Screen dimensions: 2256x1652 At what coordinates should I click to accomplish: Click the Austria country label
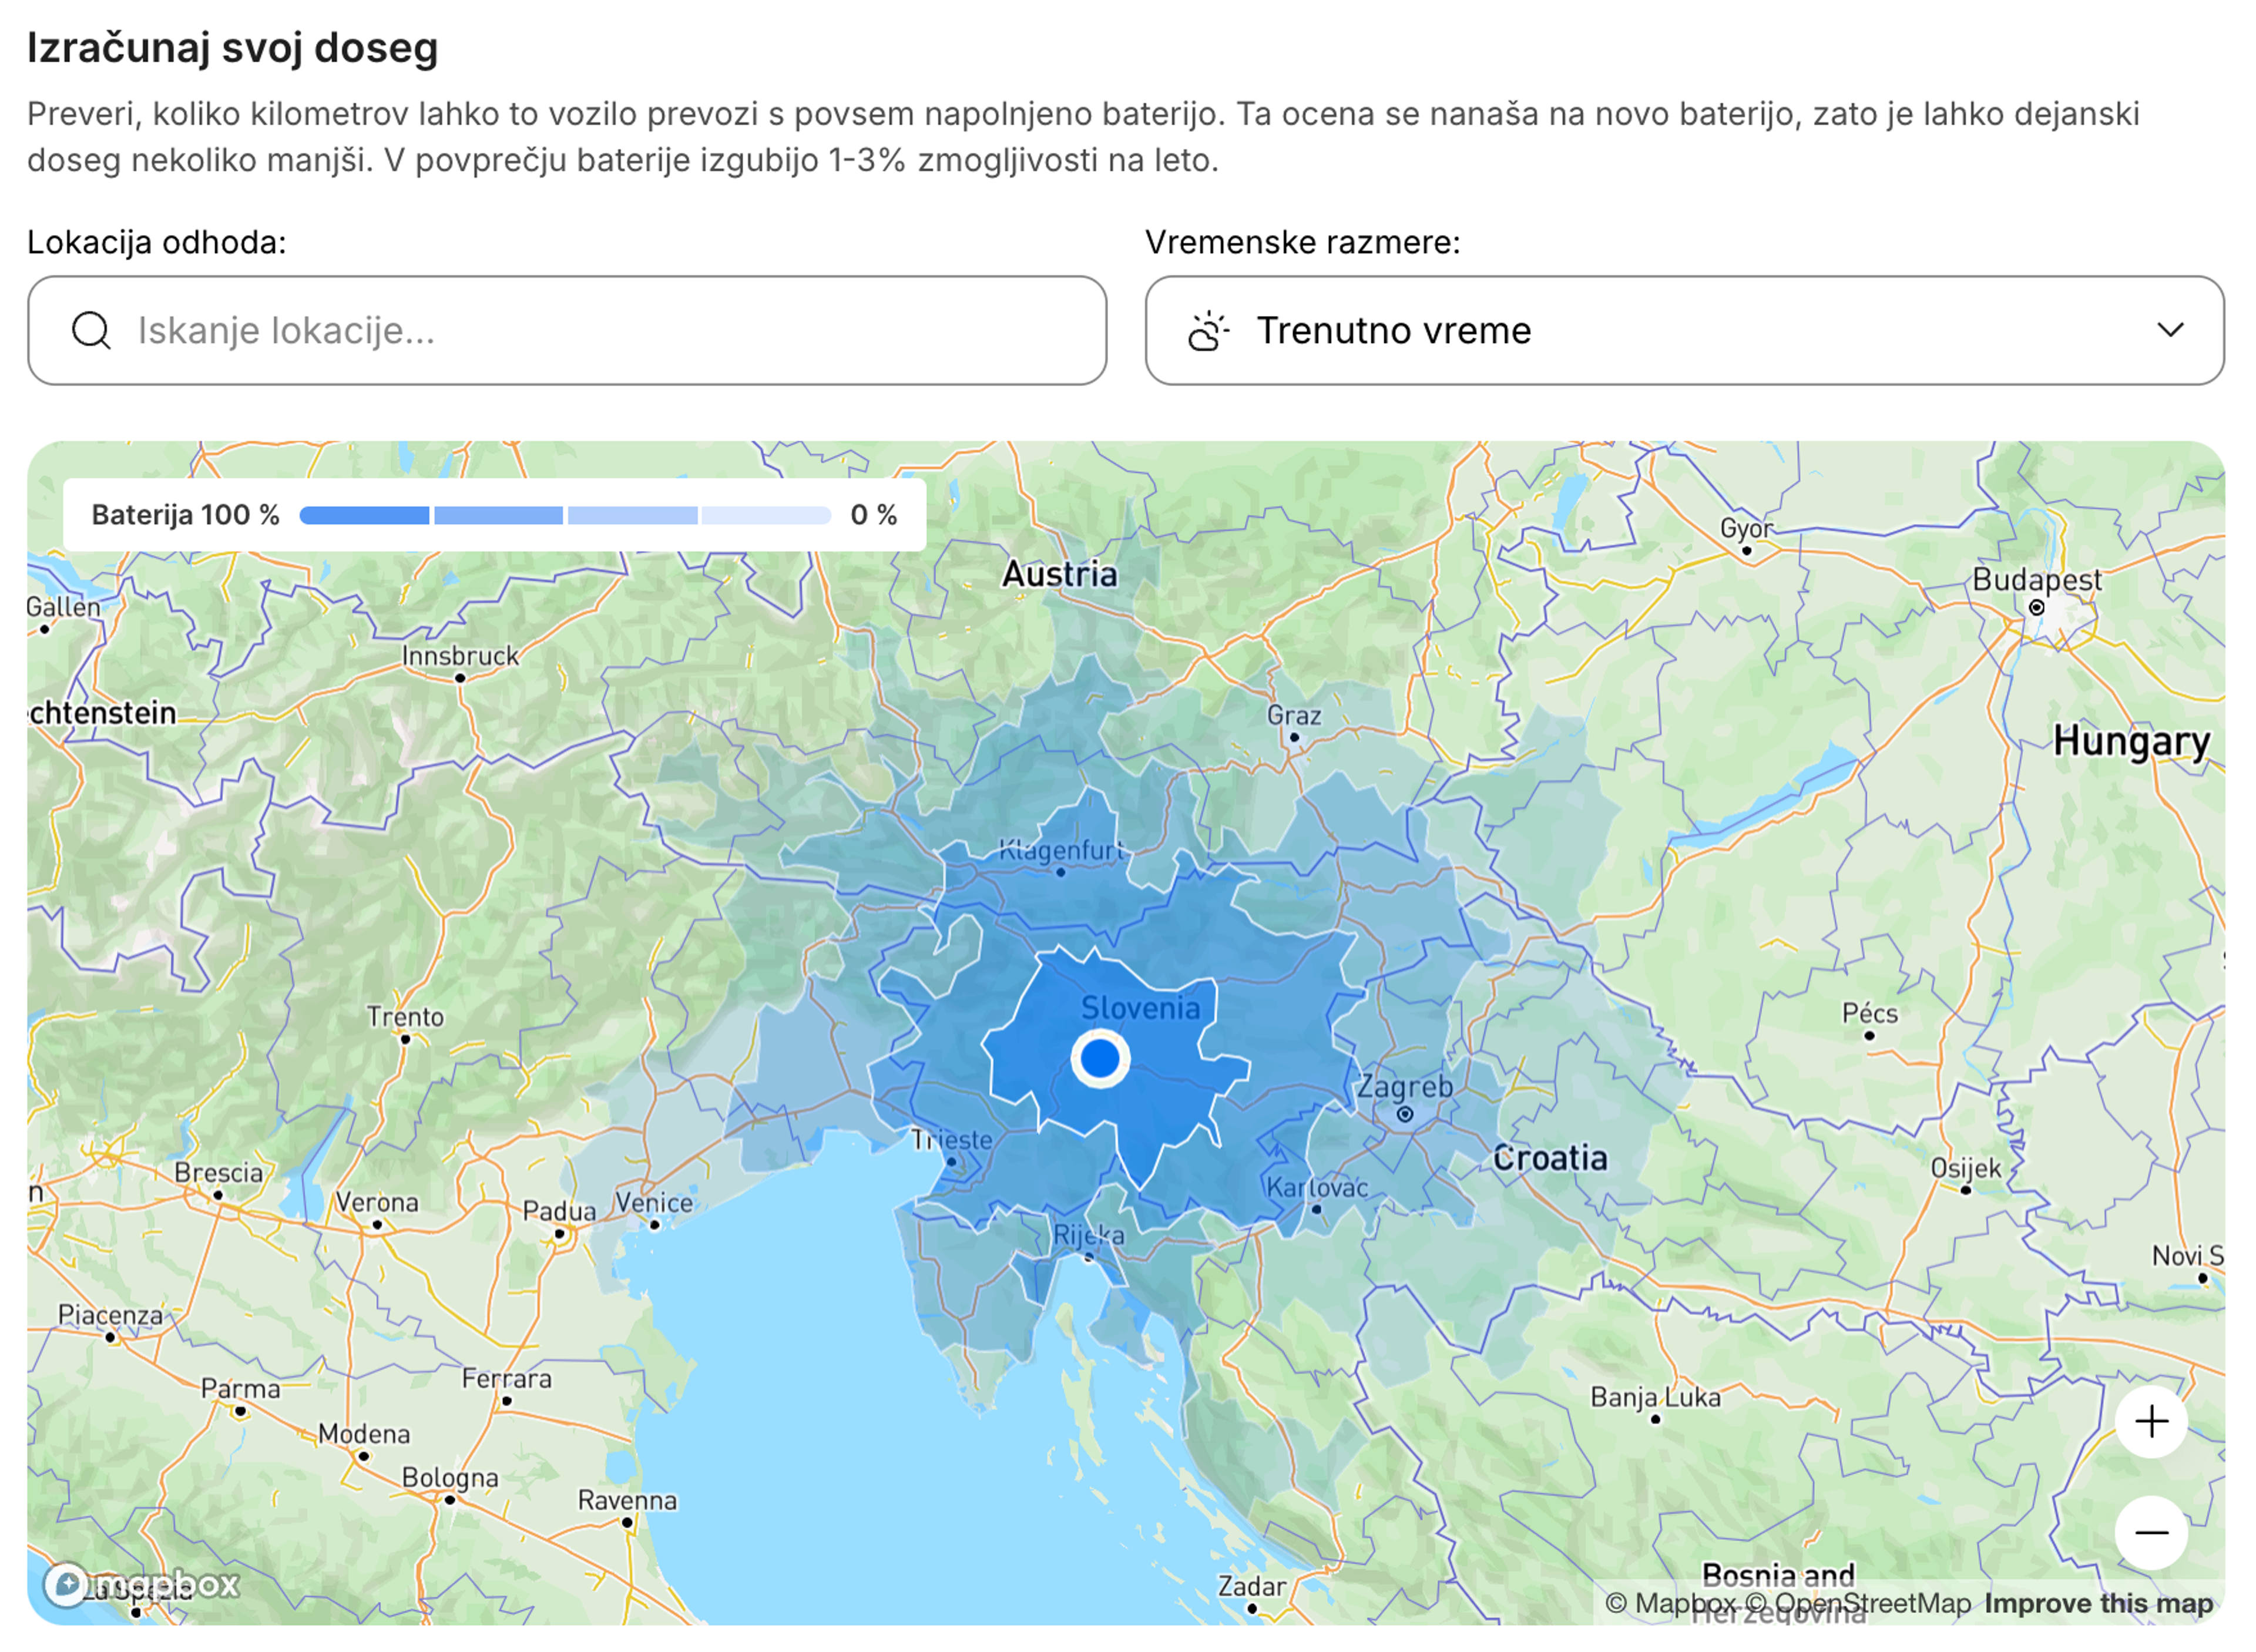(1060, 574)
